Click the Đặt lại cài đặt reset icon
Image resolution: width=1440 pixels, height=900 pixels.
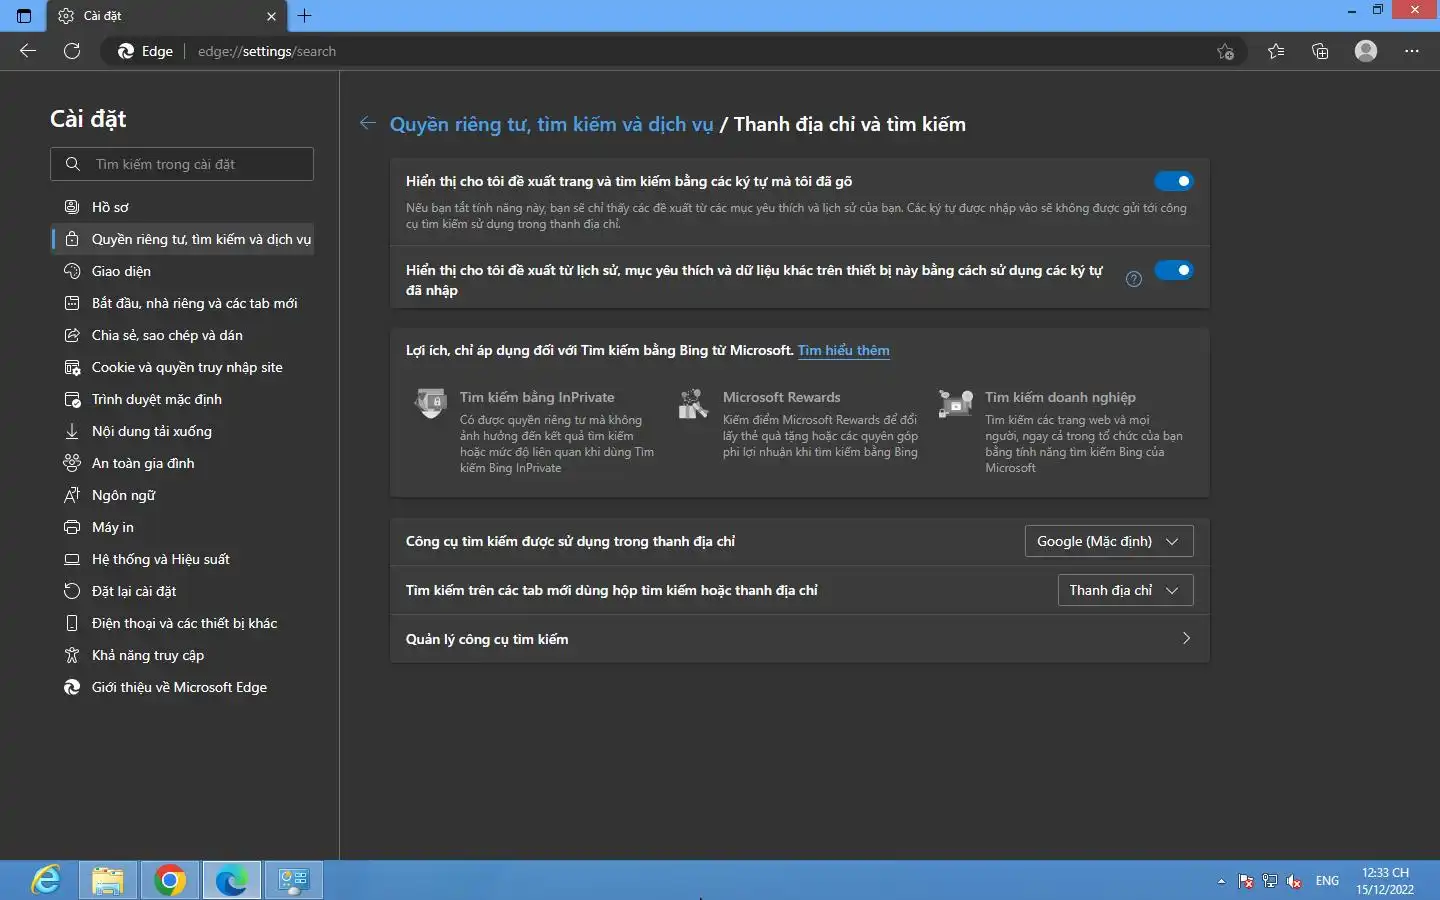tap(72, 591)
